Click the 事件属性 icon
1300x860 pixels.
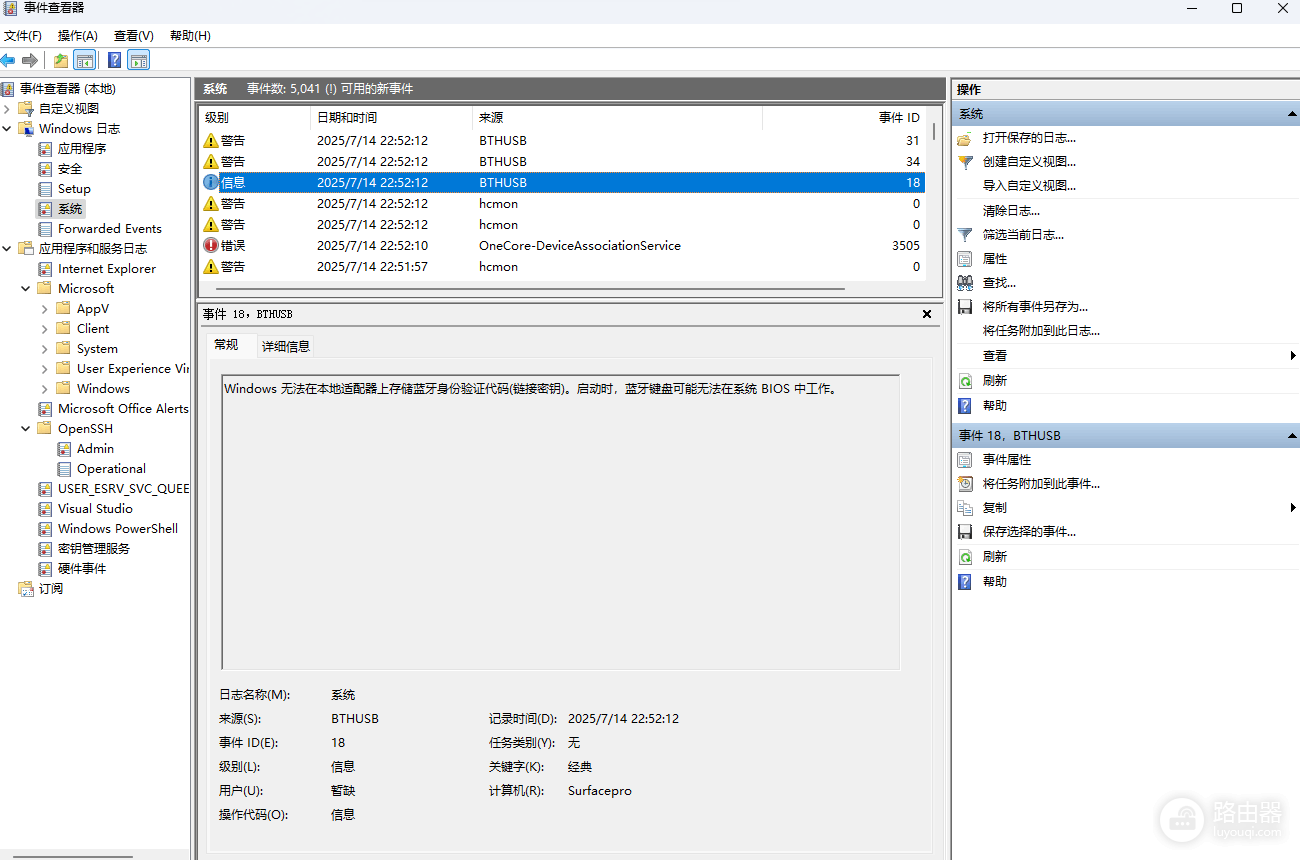pos(965,460)
